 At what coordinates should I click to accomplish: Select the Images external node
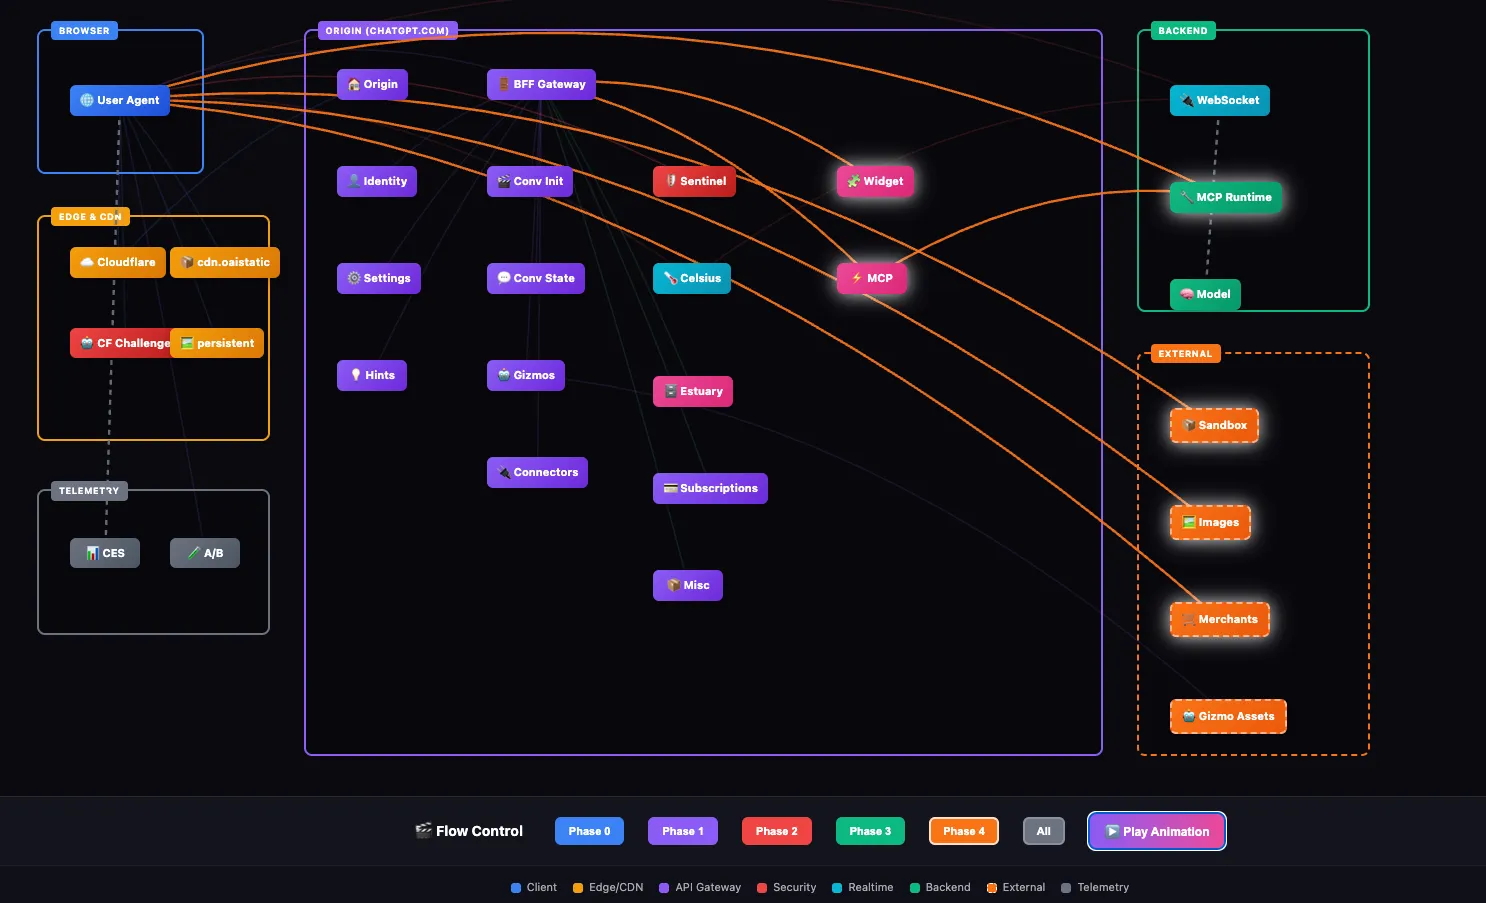point(1210,522)
